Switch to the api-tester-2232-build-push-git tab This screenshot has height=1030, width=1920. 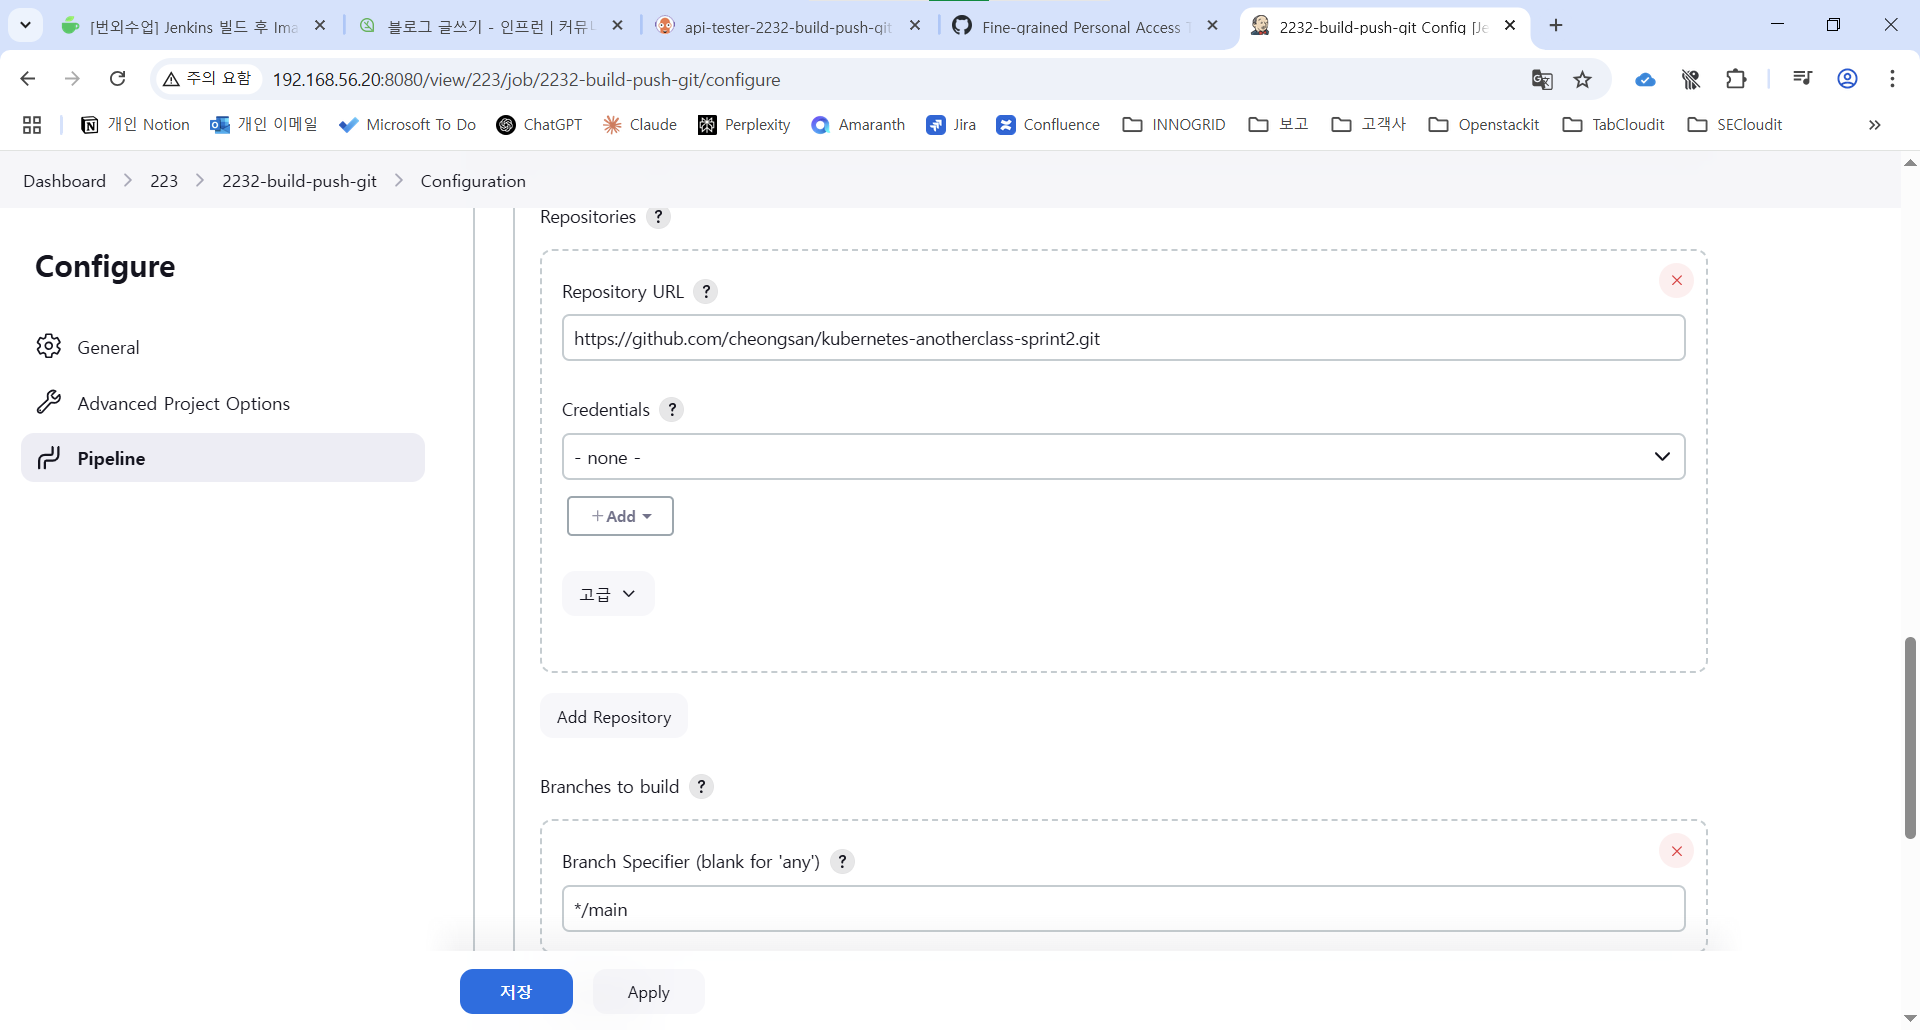coord(788,27)
